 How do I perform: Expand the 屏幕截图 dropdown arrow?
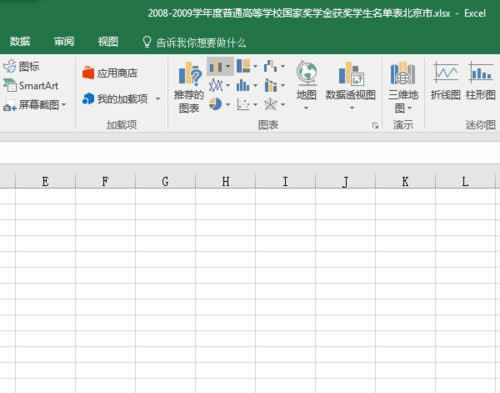(x=64, y=105)
